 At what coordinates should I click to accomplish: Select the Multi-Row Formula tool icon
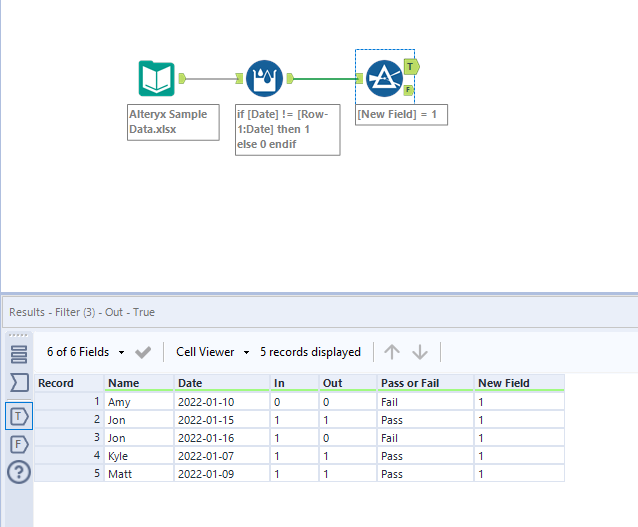click(264, 78)
